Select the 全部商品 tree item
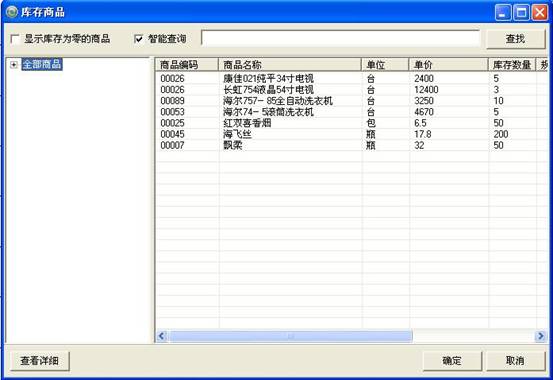The image size is (553, 380). (x=42, y=64)
